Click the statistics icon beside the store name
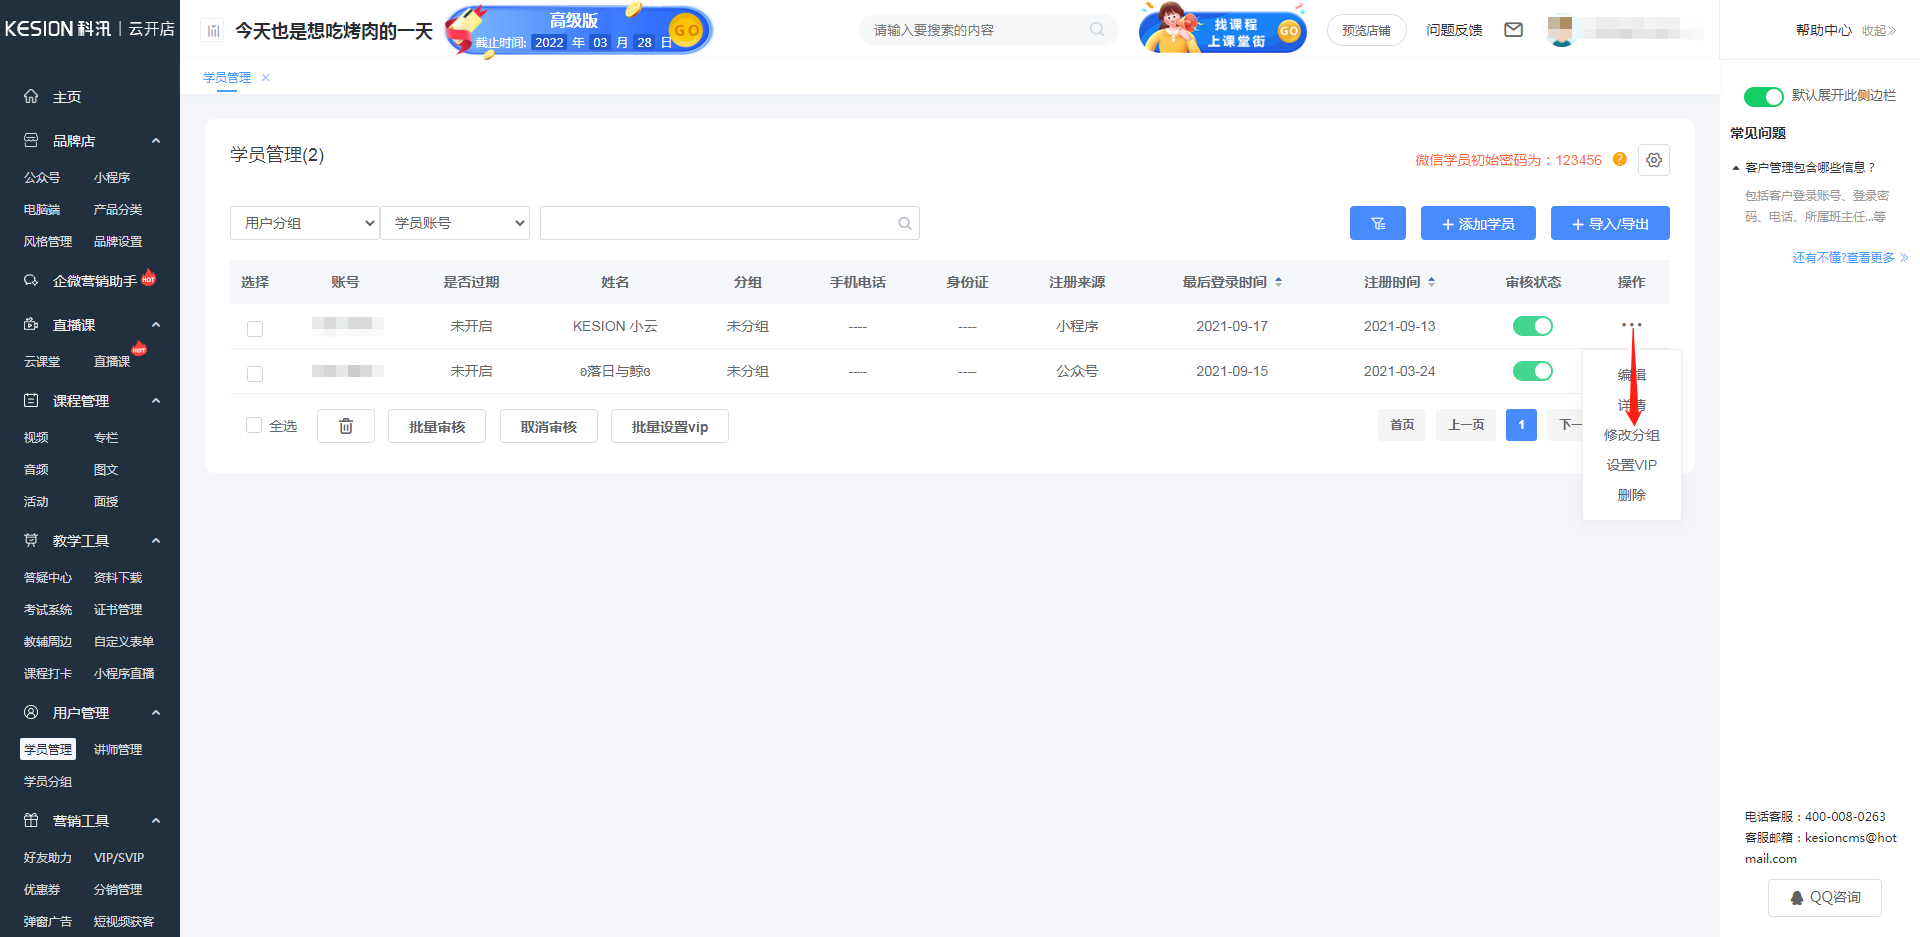The image size is (1920, 937). [213, 31]
